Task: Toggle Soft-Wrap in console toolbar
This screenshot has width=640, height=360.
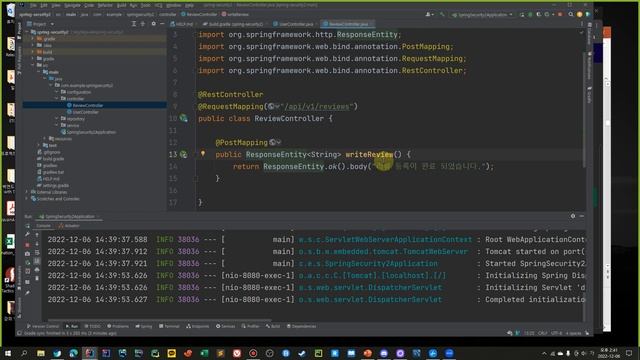Action: [x=37, y=253]
